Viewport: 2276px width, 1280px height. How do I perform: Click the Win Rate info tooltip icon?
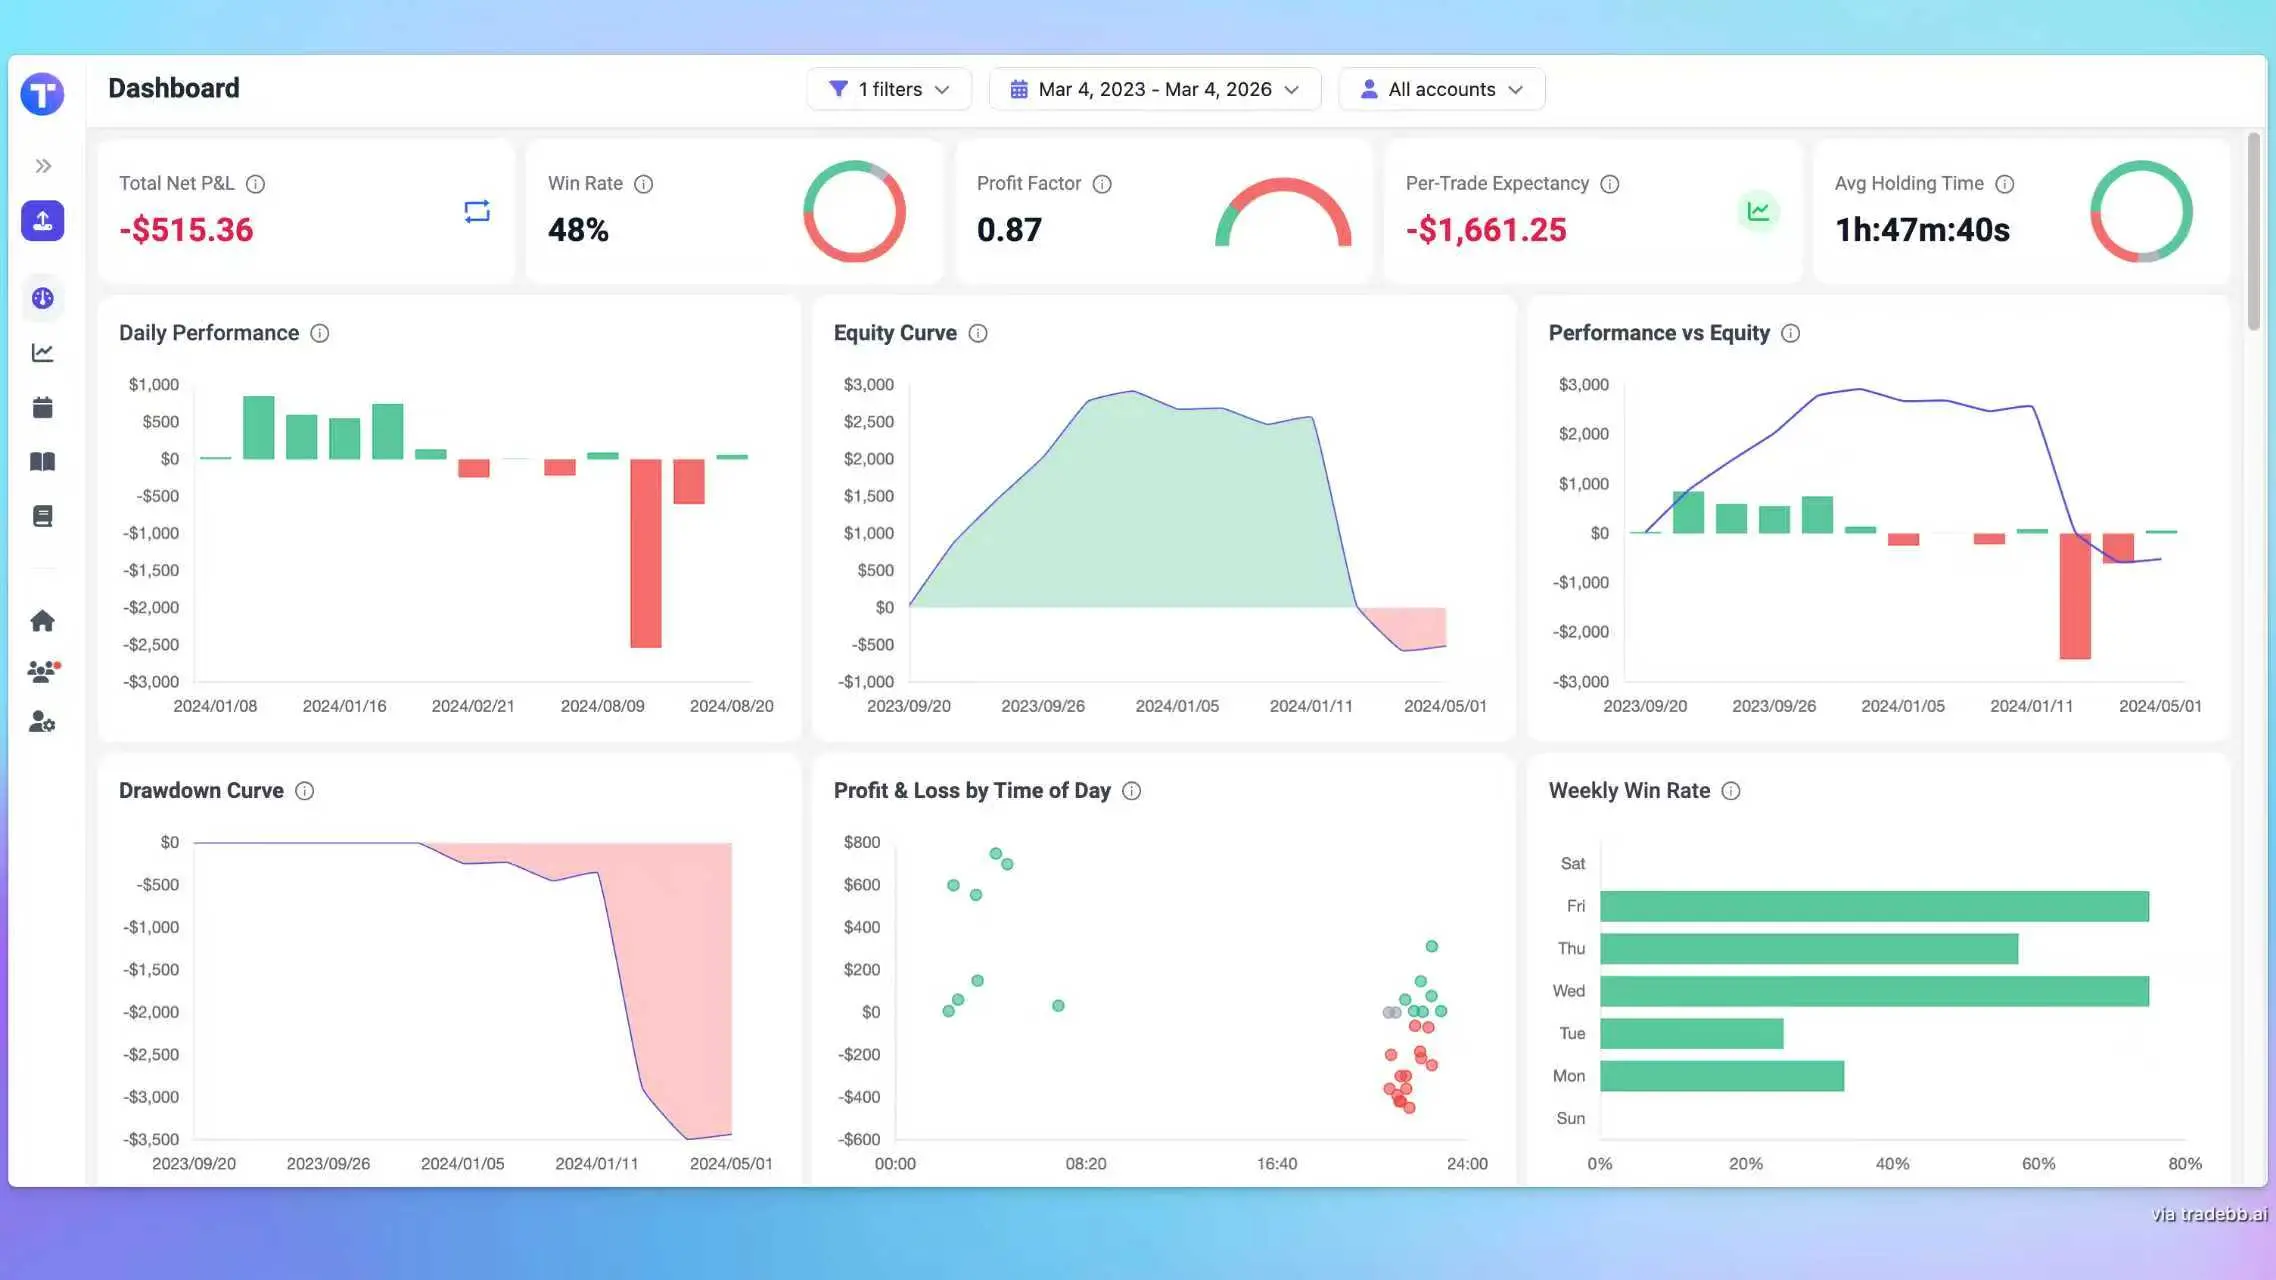coord(644,184)
